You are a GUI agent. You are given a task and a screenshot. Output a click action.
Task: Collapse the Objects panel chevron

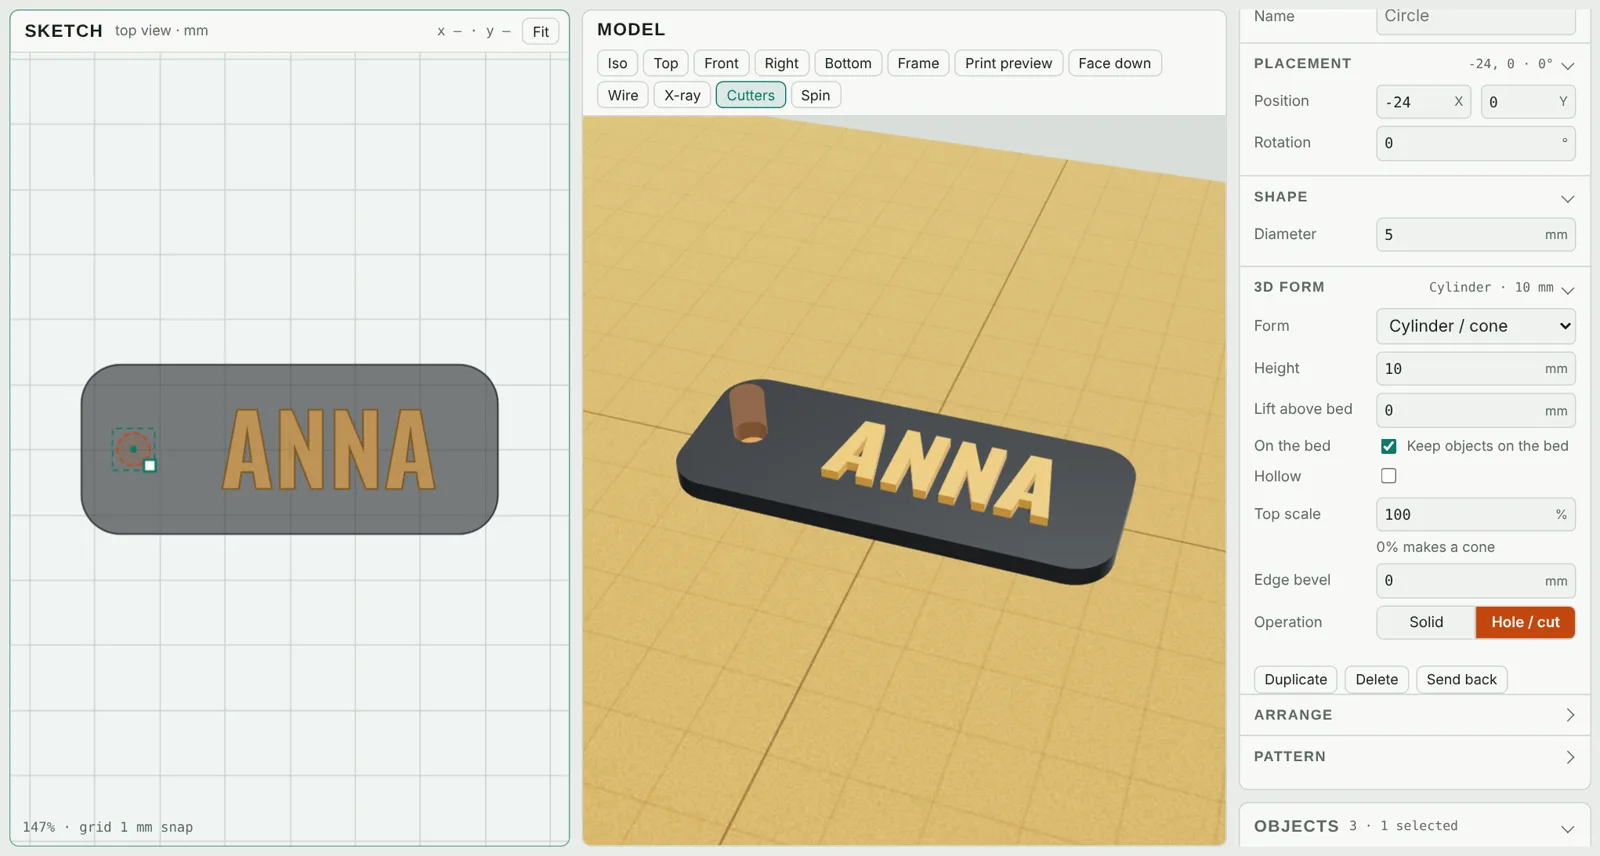[x=1567, y=828]
